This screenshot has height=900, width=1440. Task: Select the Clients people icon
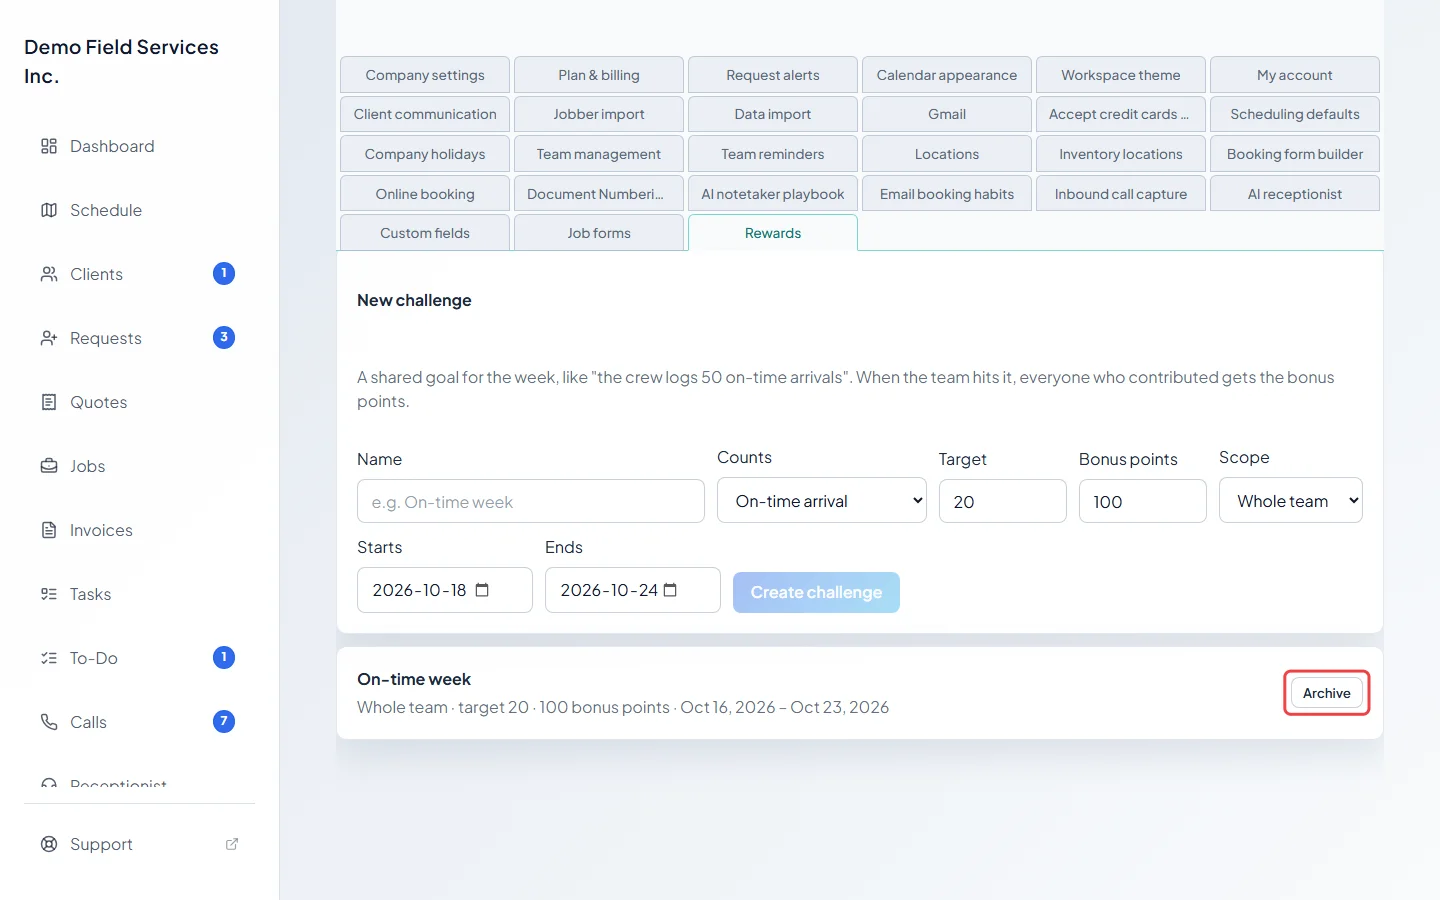click(x=49, y=274)
